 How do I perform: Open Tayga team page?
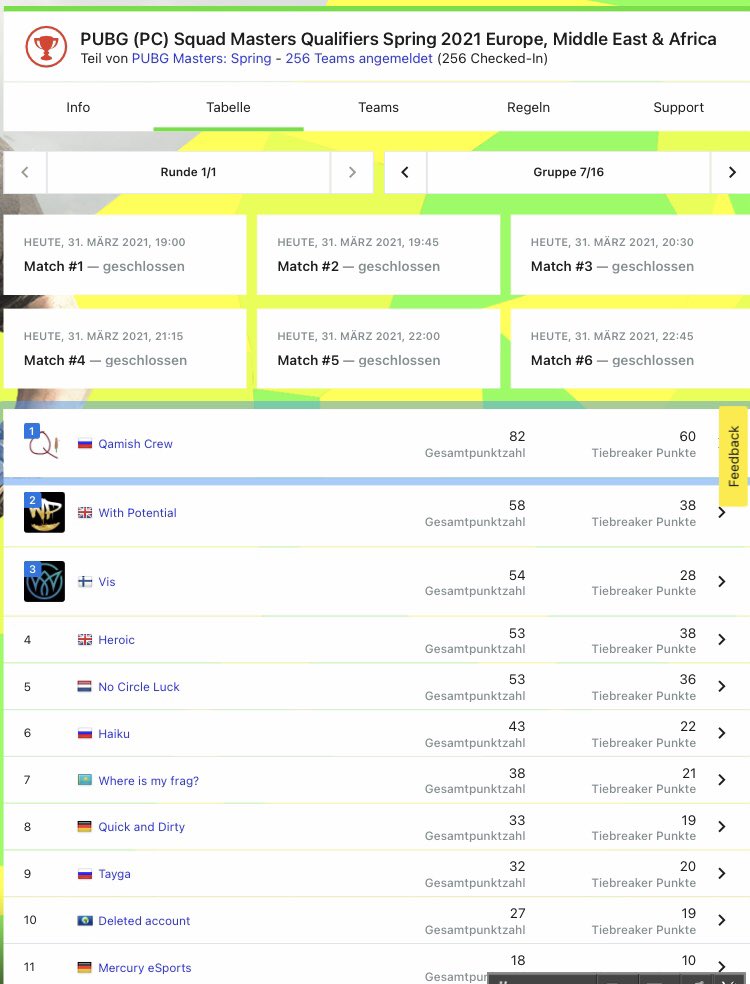(x=115, y=874)
